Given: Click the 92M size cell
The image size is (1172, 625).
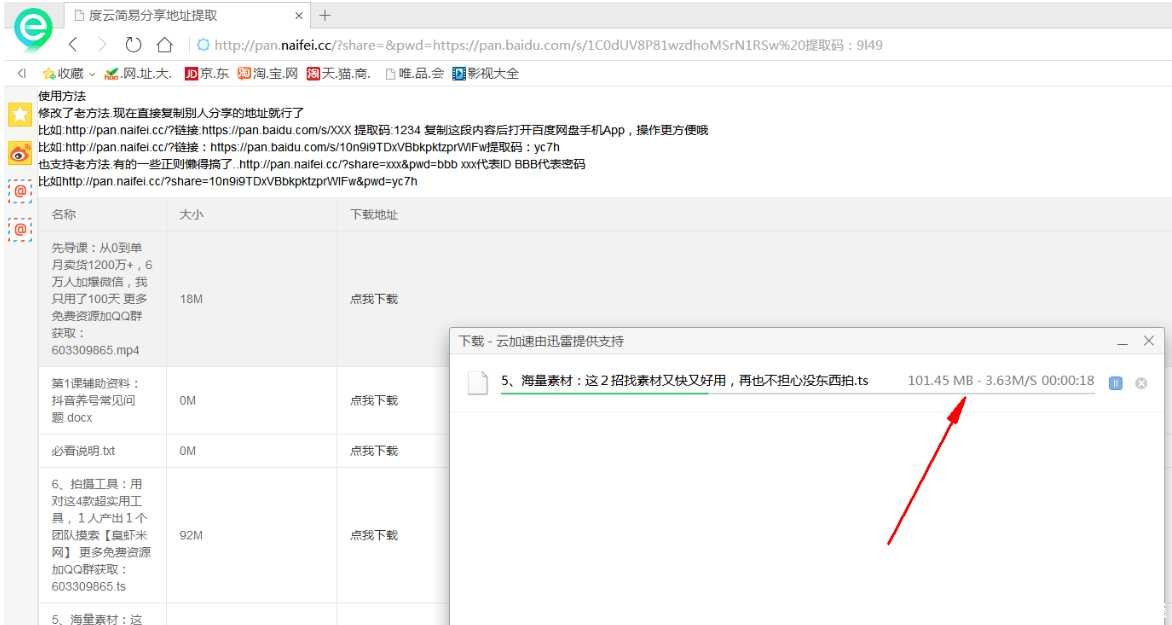Looking at the screenshot, I should [x=191, y=535].
